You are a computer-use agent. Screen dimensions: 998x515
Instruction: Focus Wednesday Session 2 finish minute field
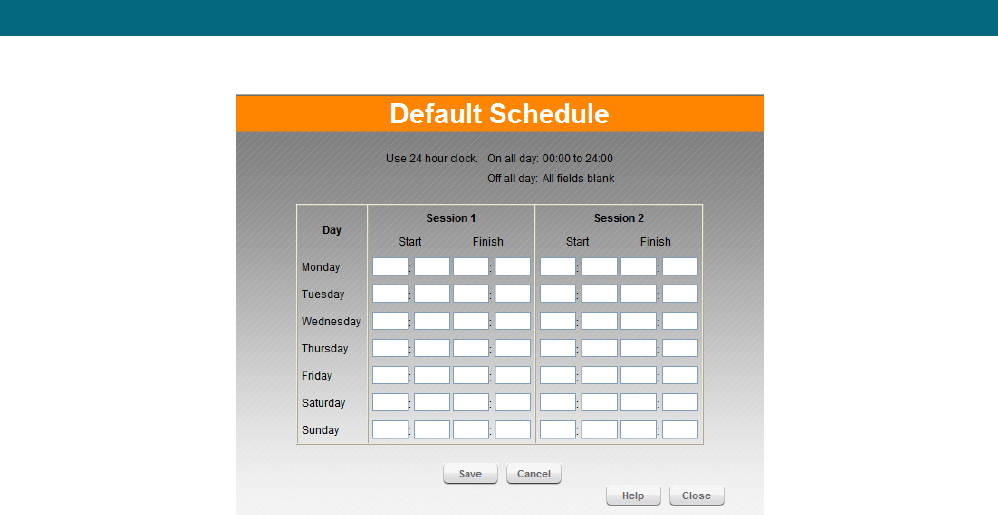tap(680, 321)
